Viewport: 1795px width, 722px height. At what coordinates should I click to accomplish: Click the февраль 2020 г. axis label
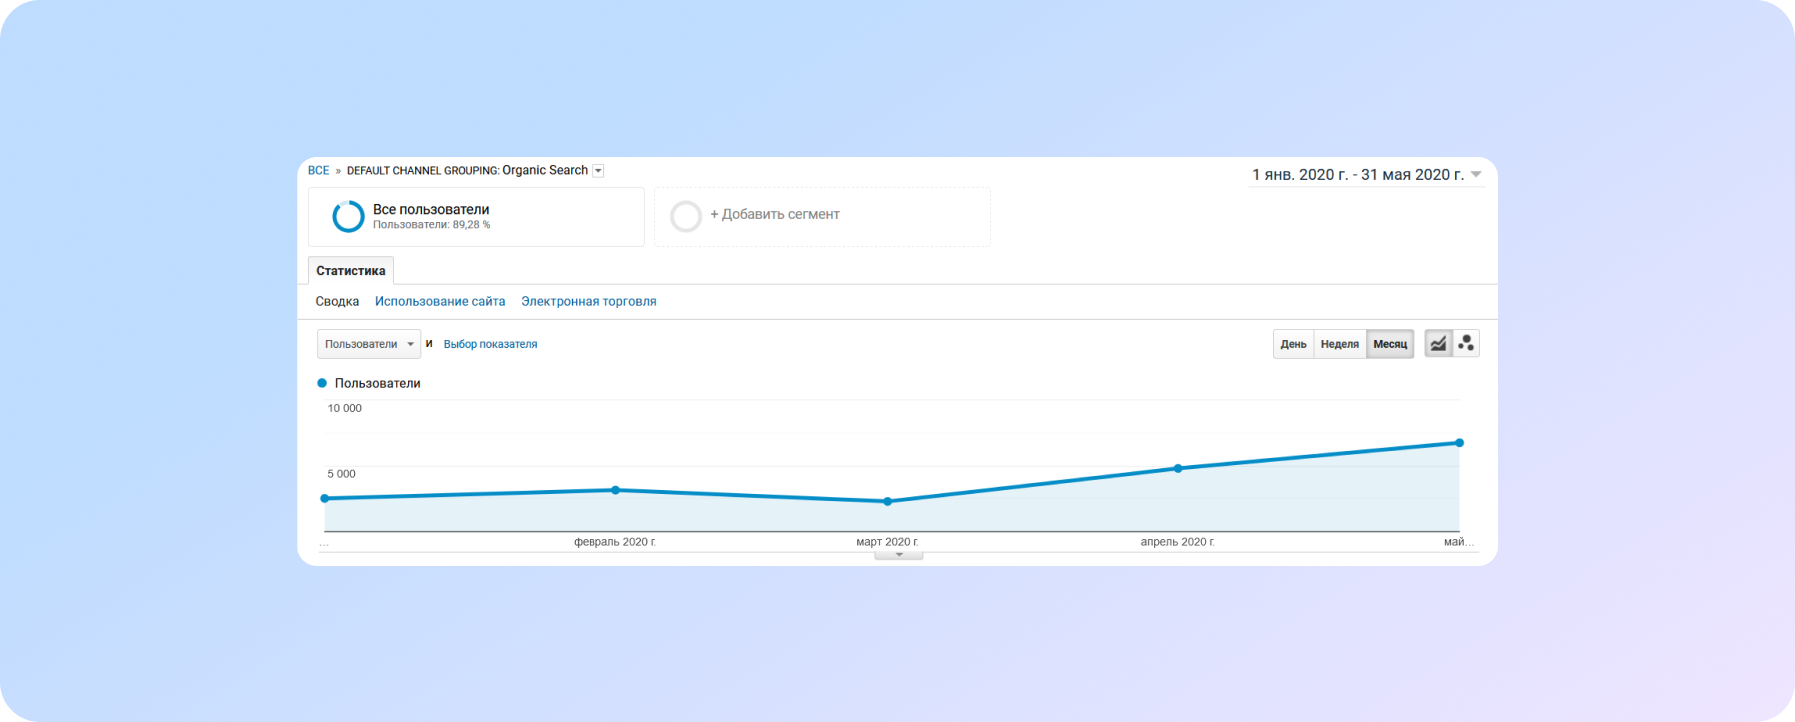click(x=615, y=542)
